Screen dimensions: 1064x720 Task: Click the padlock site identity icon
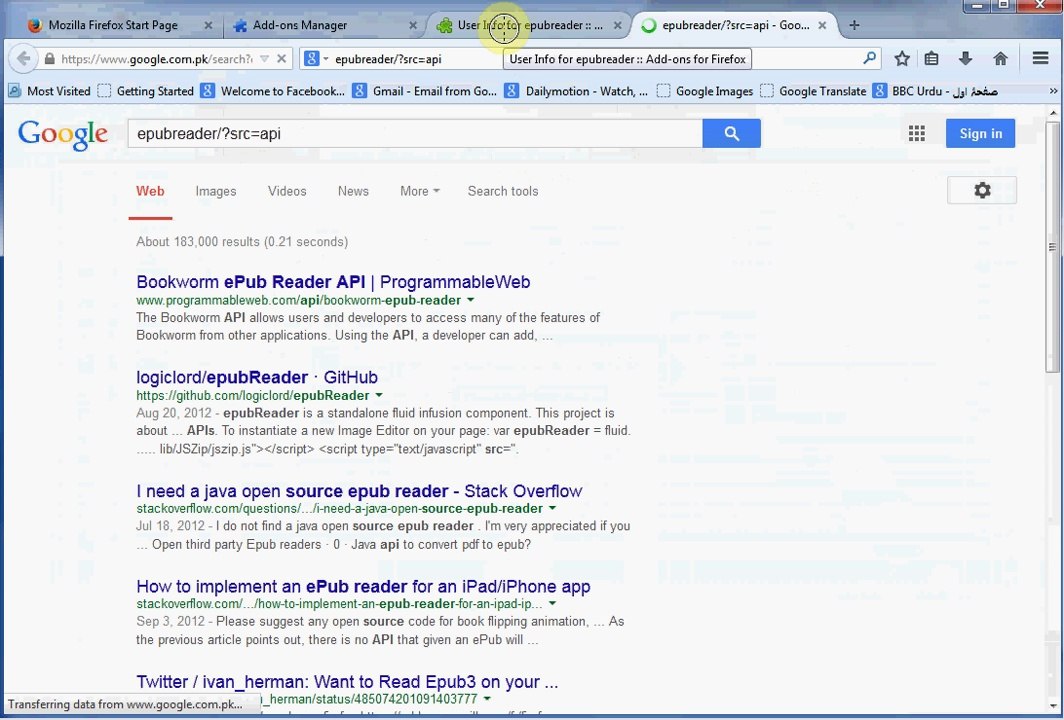(x=50, y=59)
